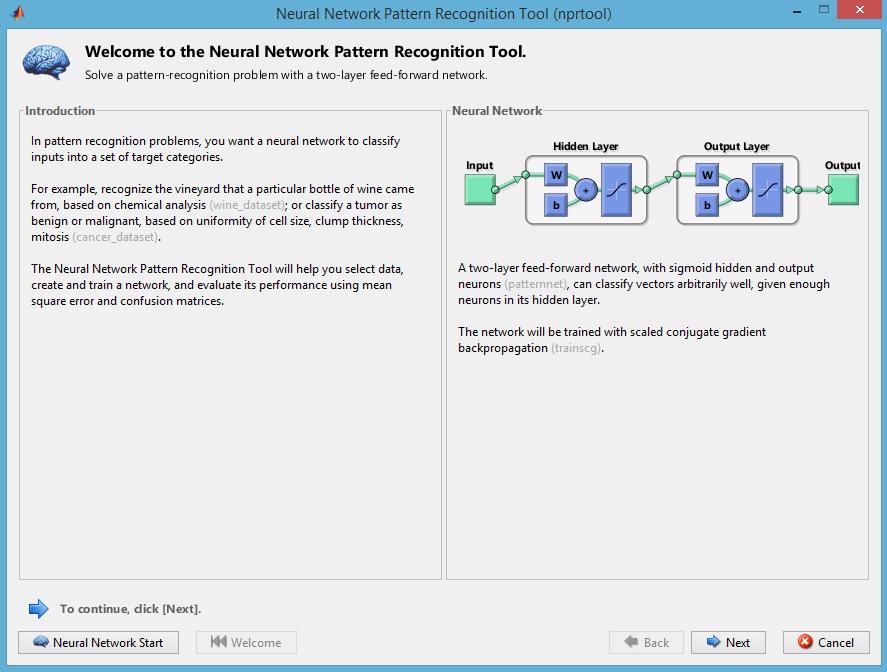Click the window title 'Neural Network Pattern Recognition Tool (nprtool)'
Screen dimensions: 887x672
[x=444, y=14]
